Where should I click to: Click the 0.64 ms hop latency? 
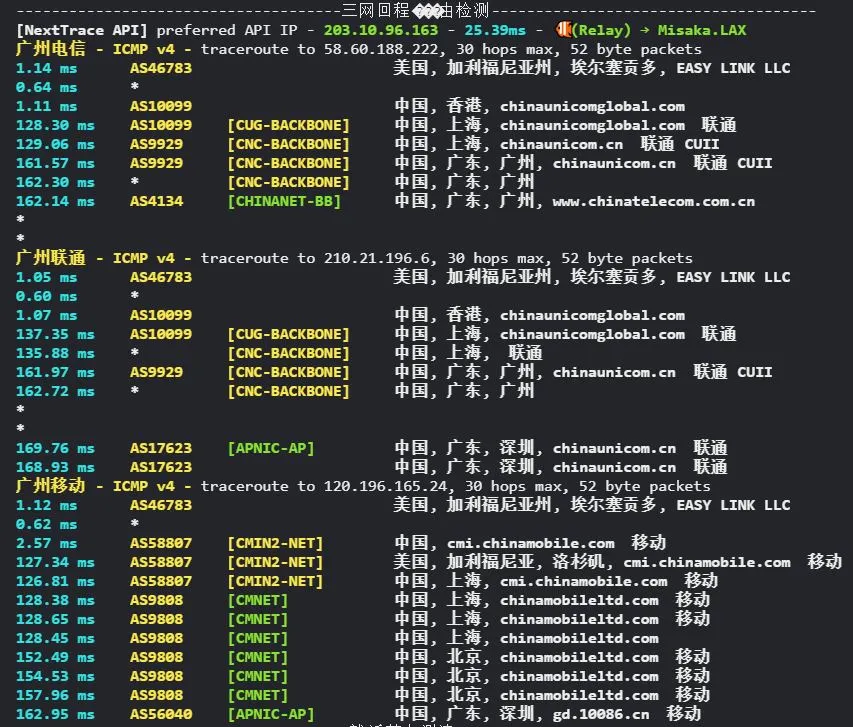[x=46, y=87]
